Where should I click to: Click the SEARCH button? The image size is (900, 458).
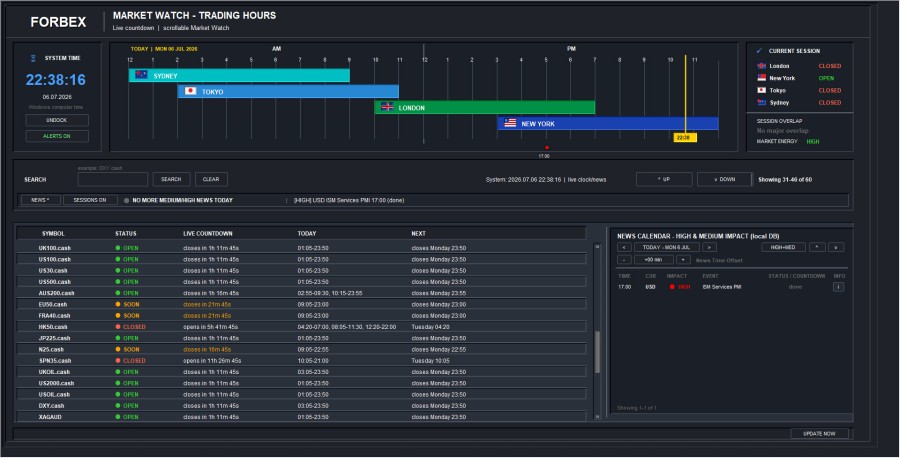[x=171, y=179]
